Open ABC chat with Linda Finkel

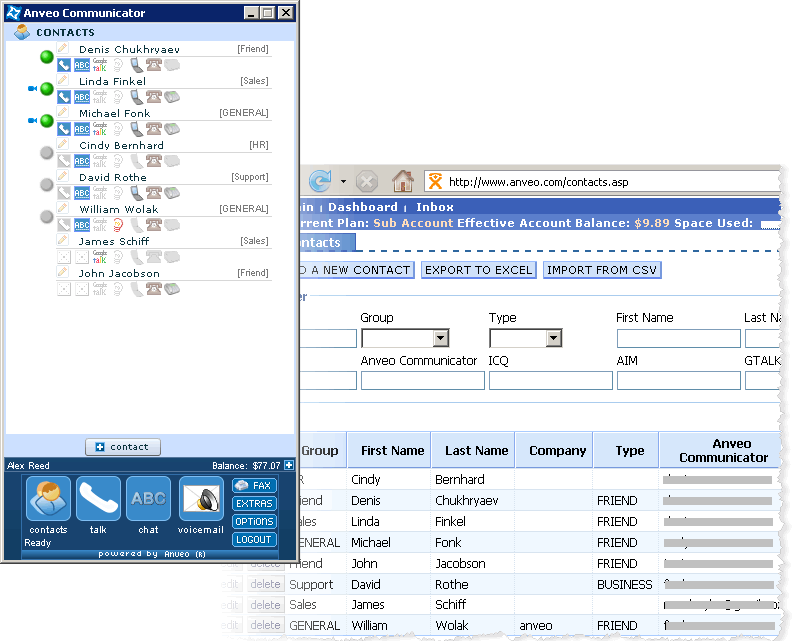(x=82, y=97)
